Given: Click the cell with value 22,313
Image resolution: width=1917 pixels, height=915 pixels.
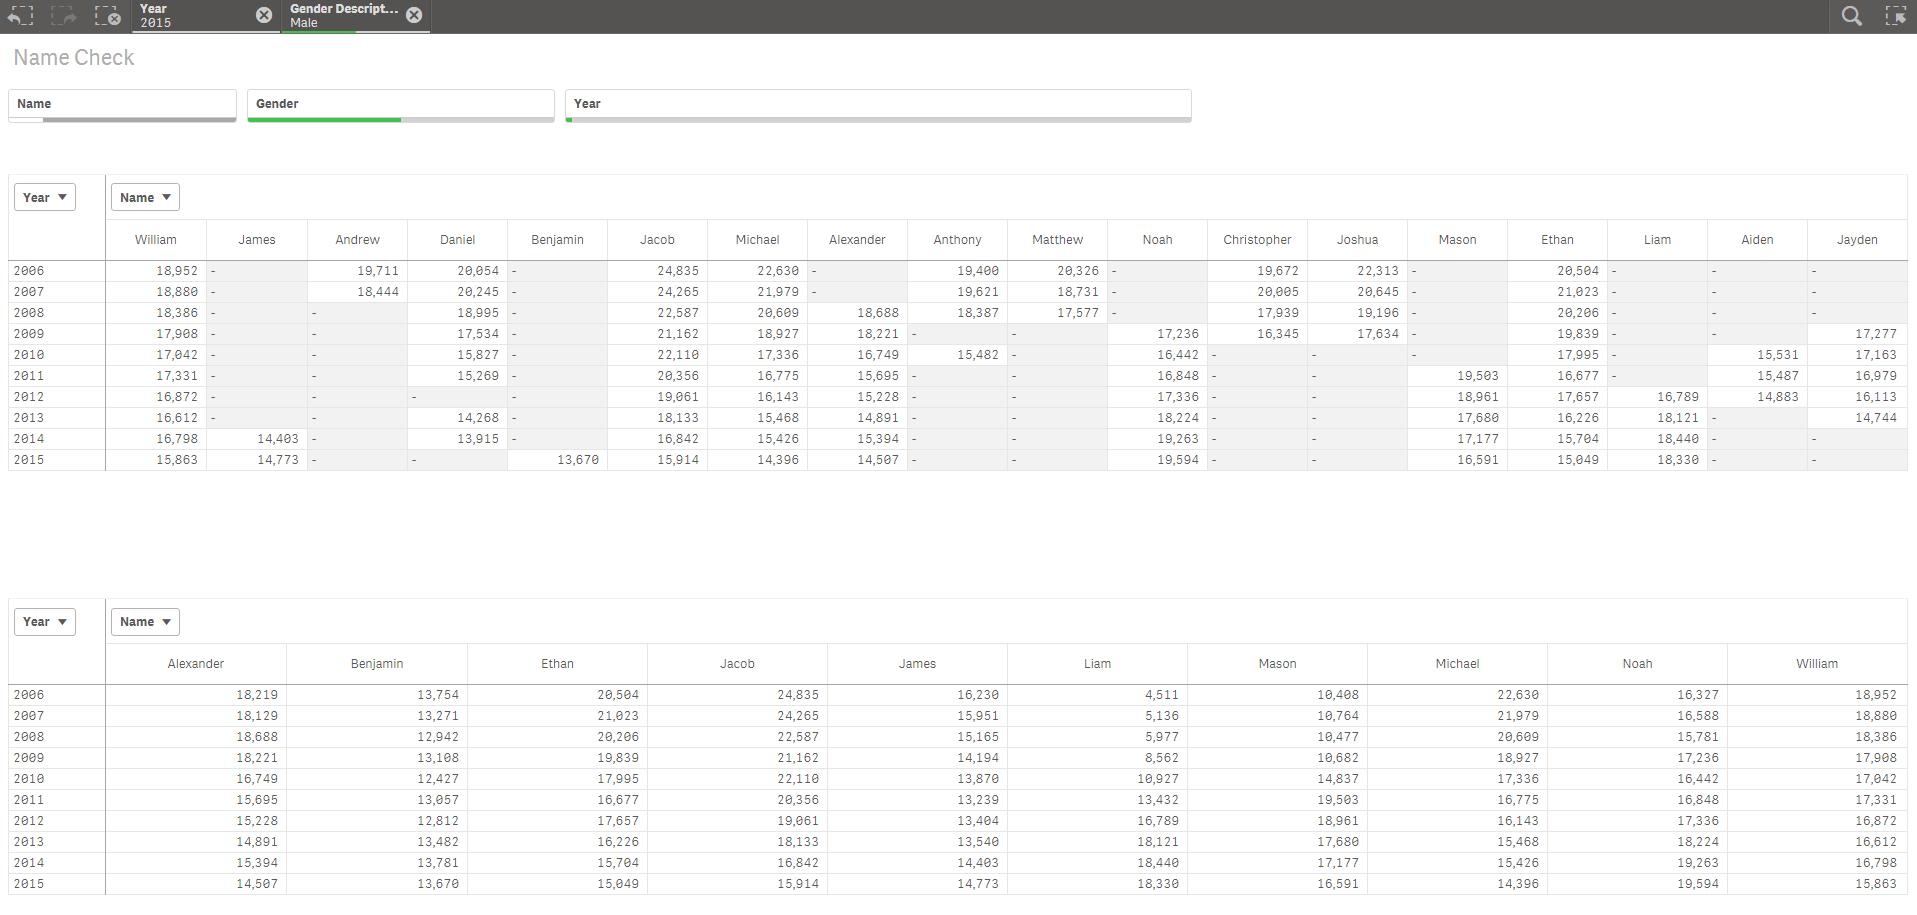Looking at the screenshot, I should 1357,271.
